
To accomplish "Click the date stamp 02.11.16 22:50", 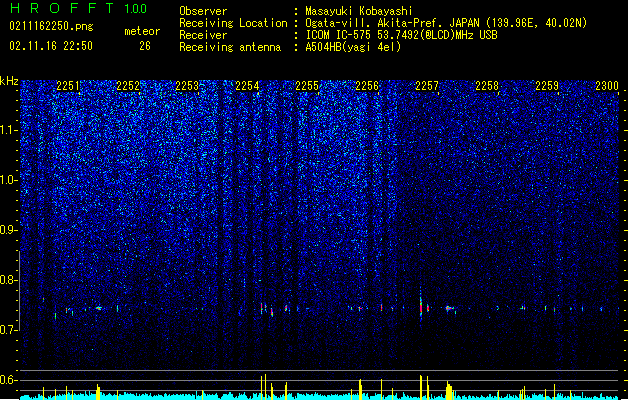I will pyautogui.click(x=51, y=46).
